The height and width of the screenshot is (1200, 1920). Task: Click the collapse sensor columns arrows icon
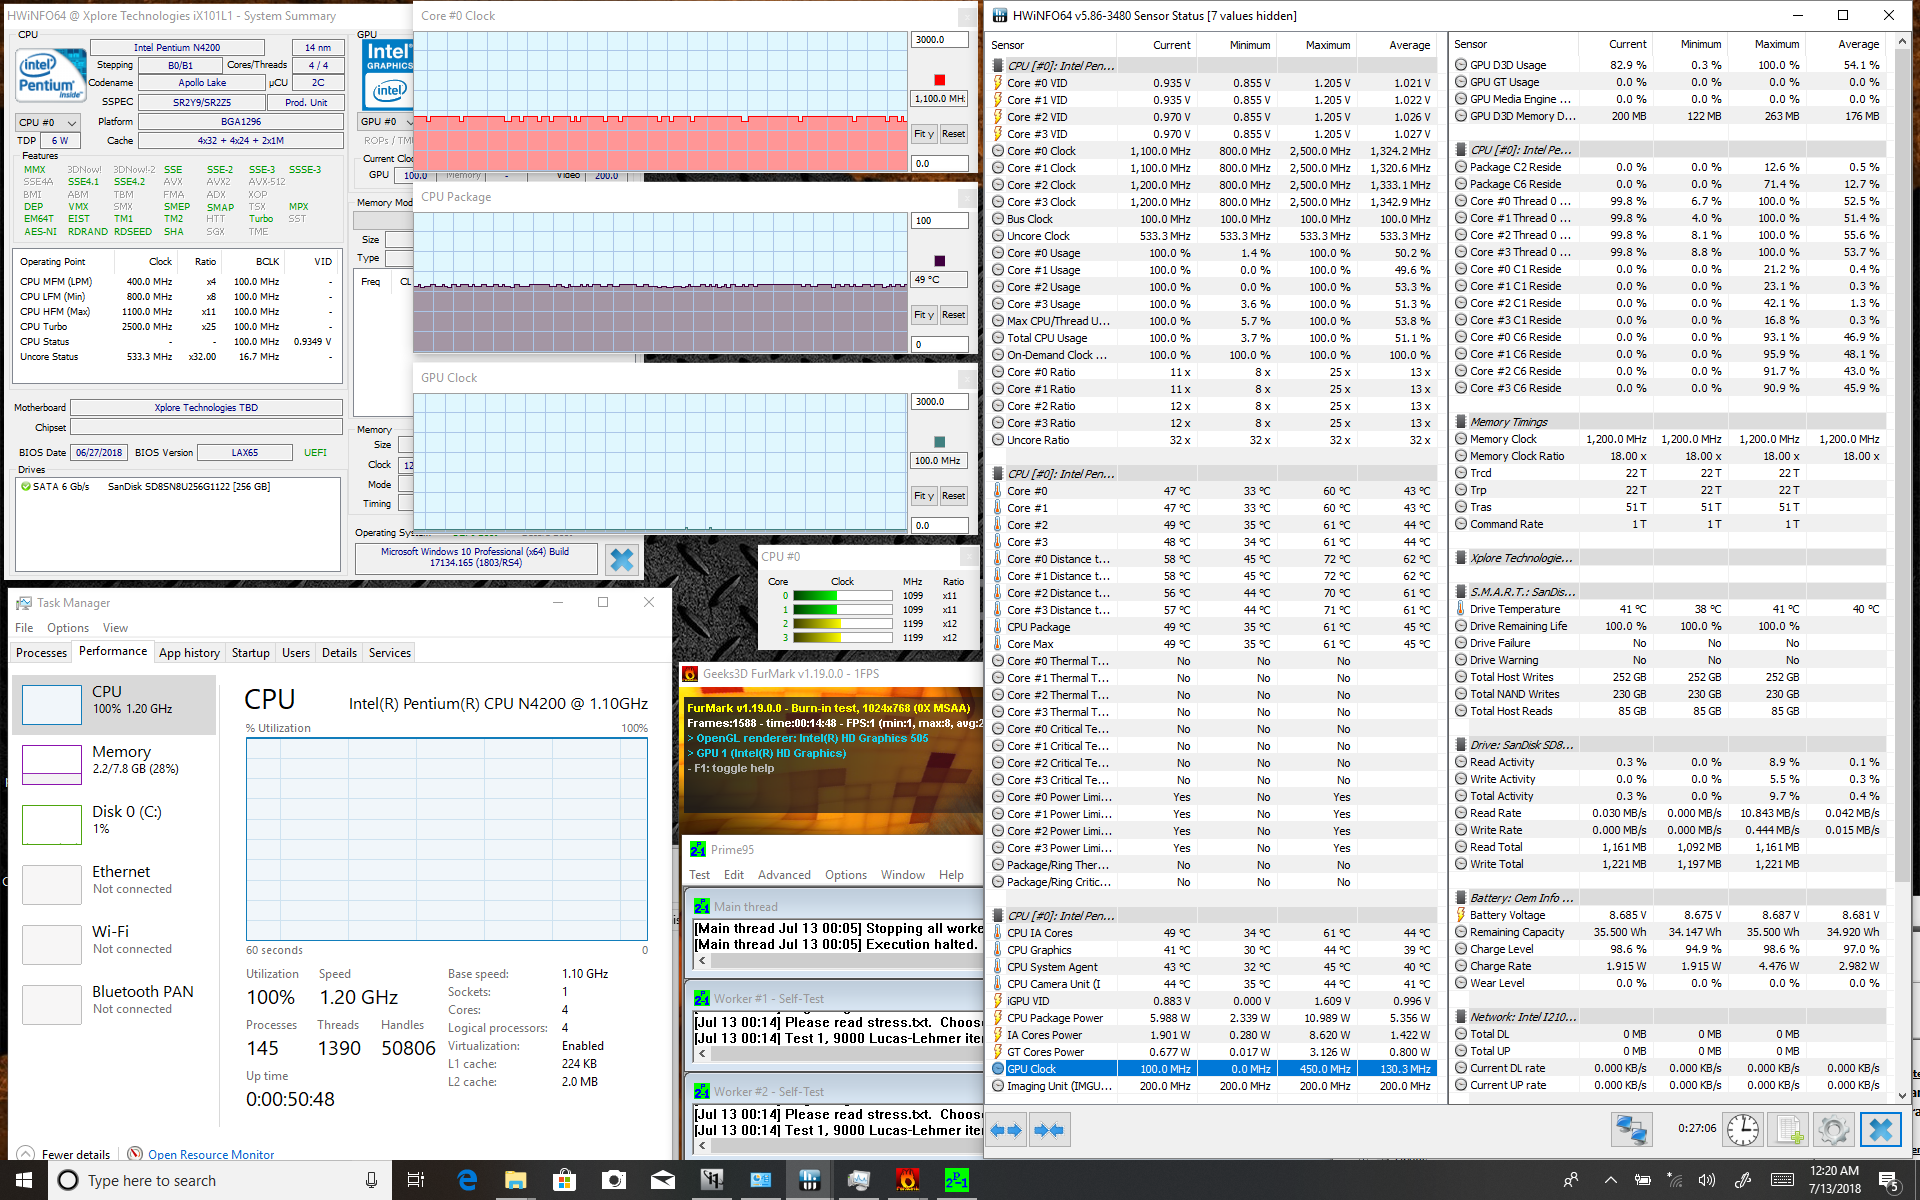pos(1048,1130)
